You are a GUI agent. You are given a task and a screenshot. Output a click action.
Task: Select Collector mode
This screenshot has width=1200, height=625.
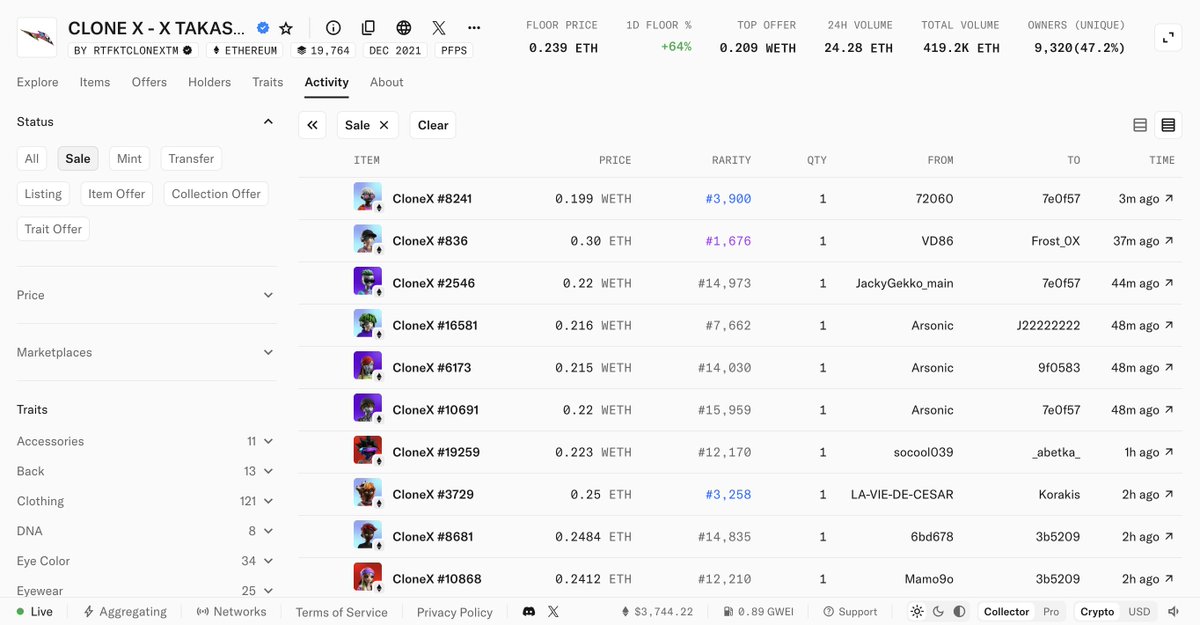[x=1006, y=611]
